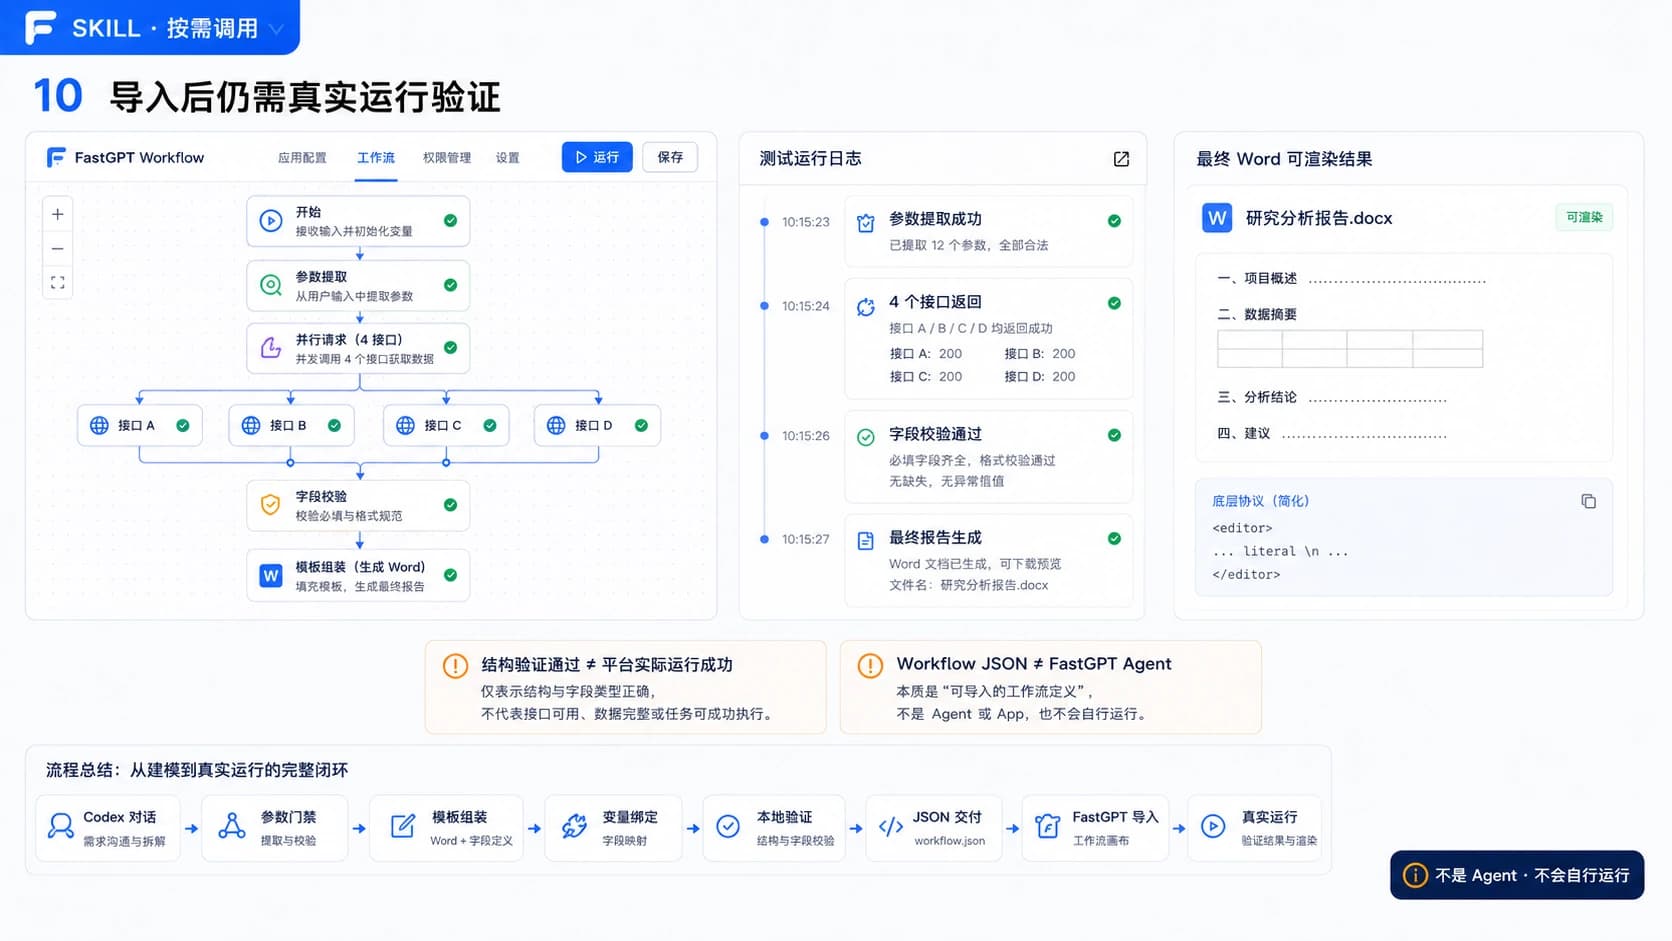Click the 开始 node green status check
This screenshot has height=941, width=1672.
tap(451, 221)
